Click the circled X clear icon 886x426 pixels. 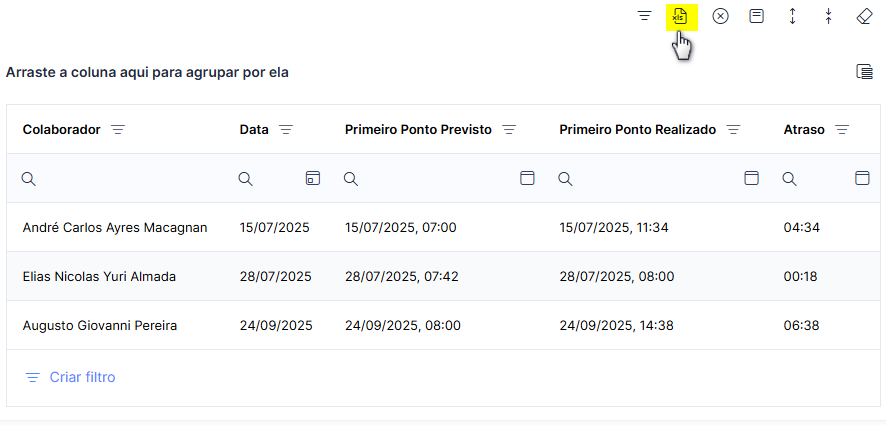coord(720,16)
